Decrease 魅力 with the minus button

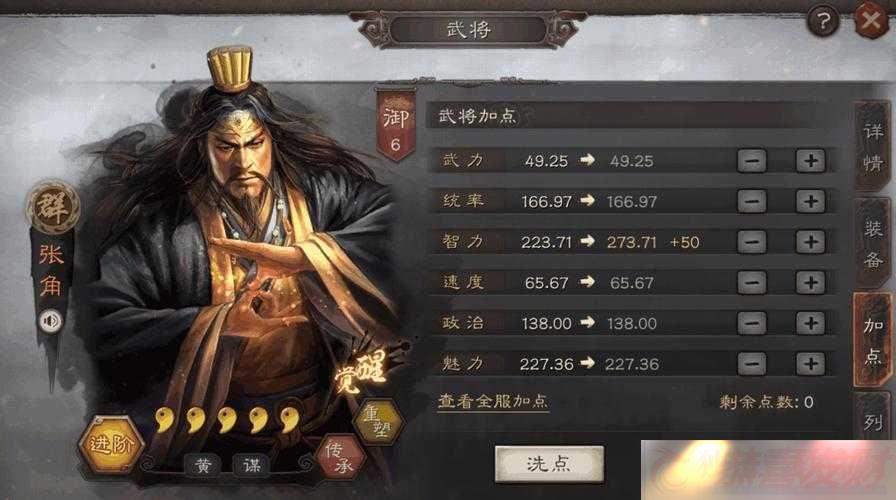[x=752, y=363]
